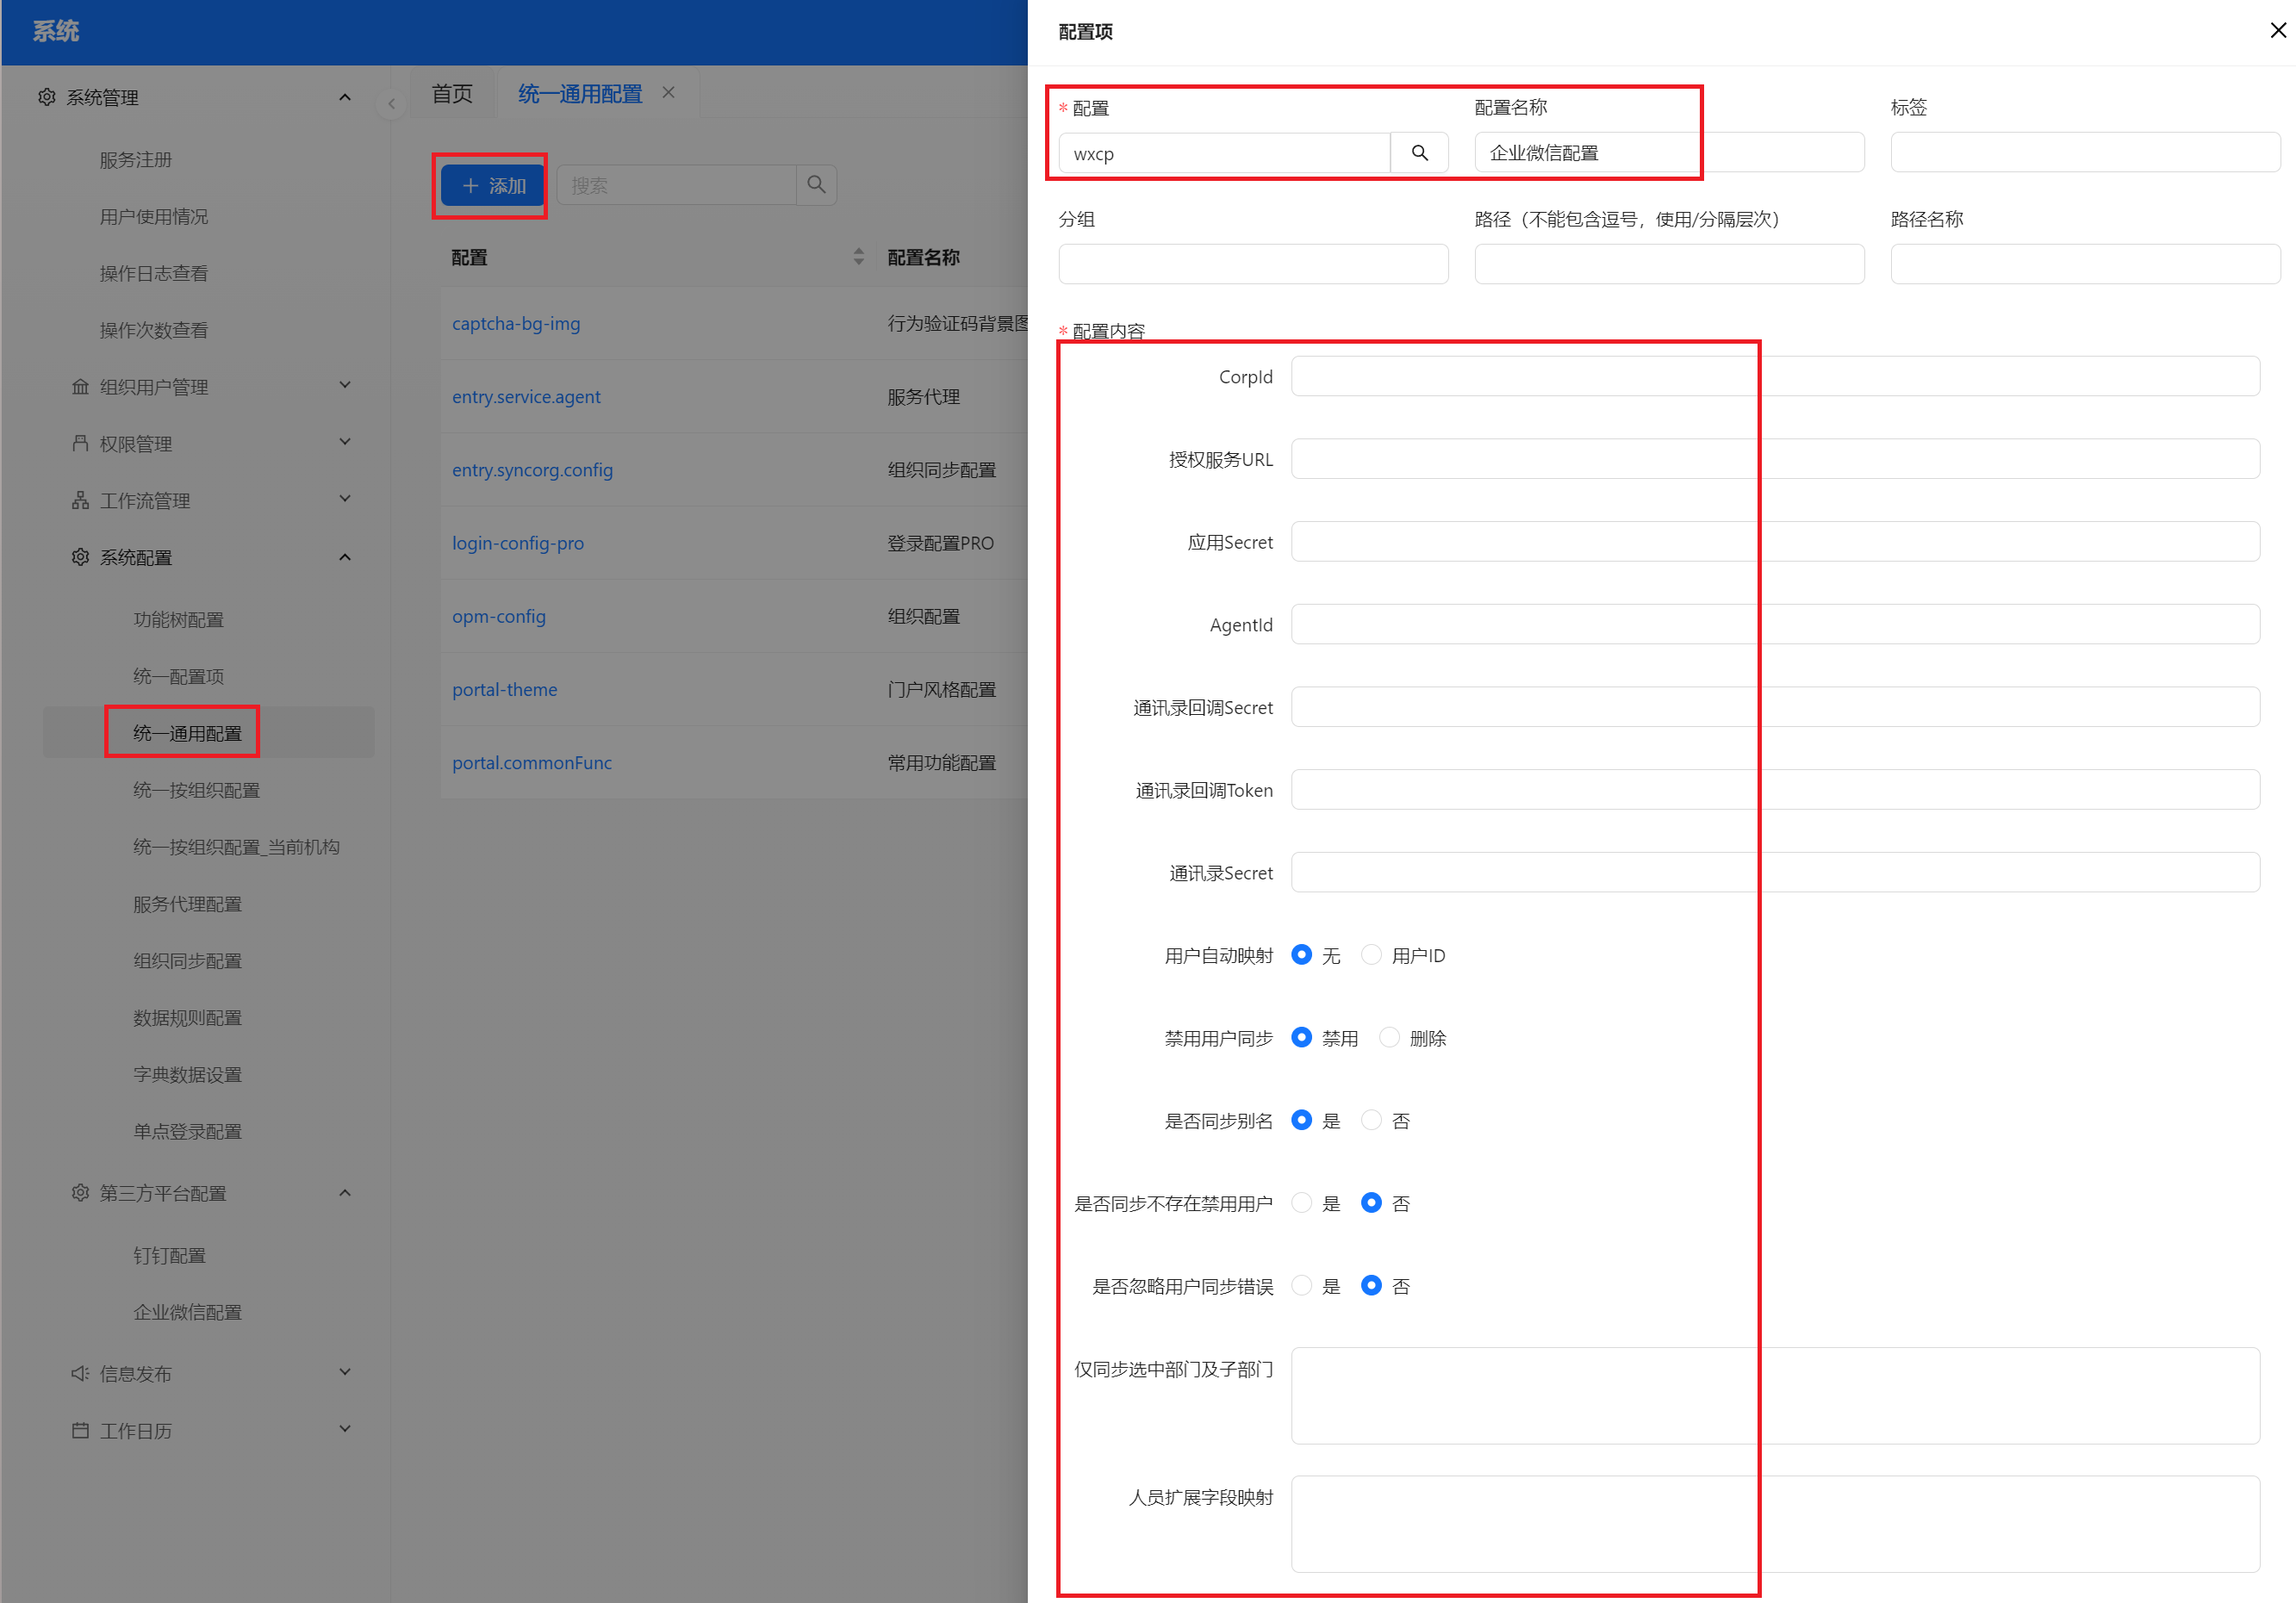Screen dimensions: 2296x1603
Task: Click the 人员扩展字段映射 text area
Action: [1775, 1524]
